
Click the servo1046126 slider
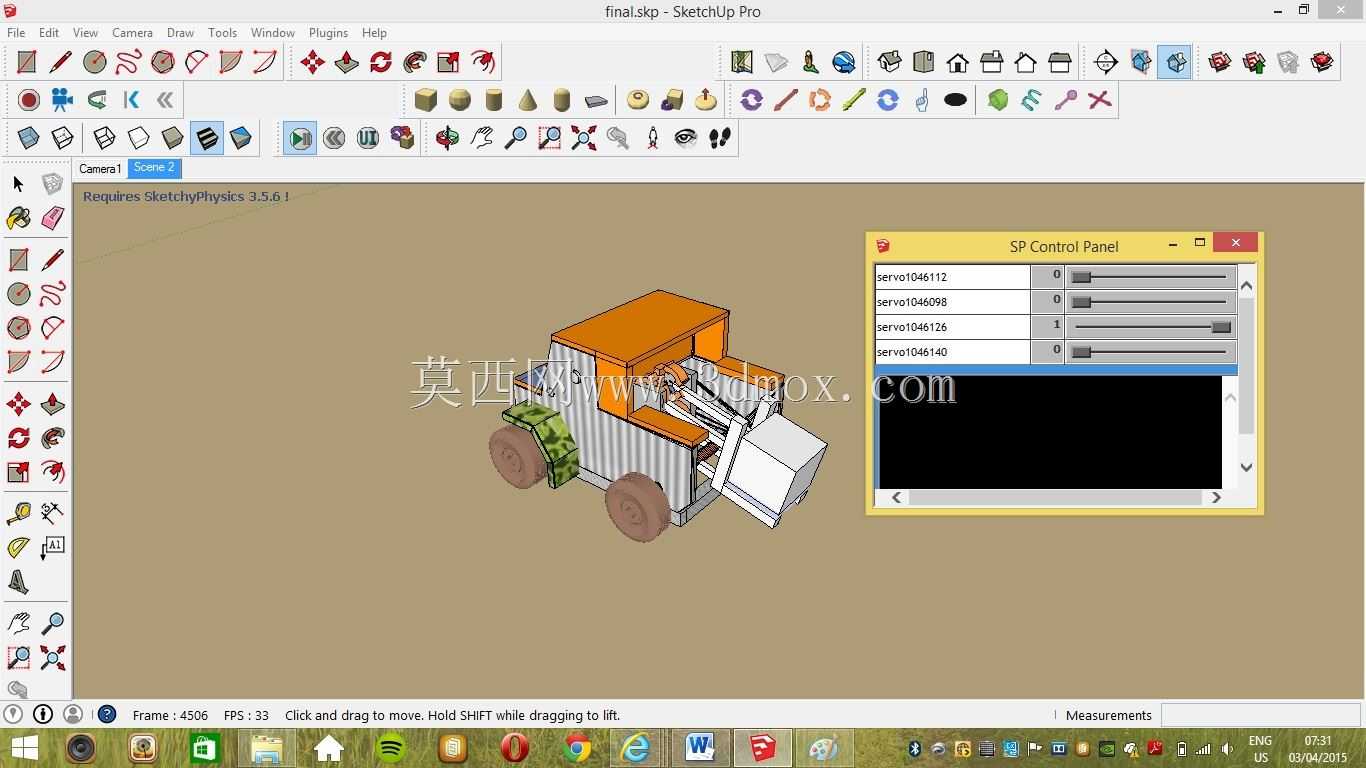pos(1150,327)
